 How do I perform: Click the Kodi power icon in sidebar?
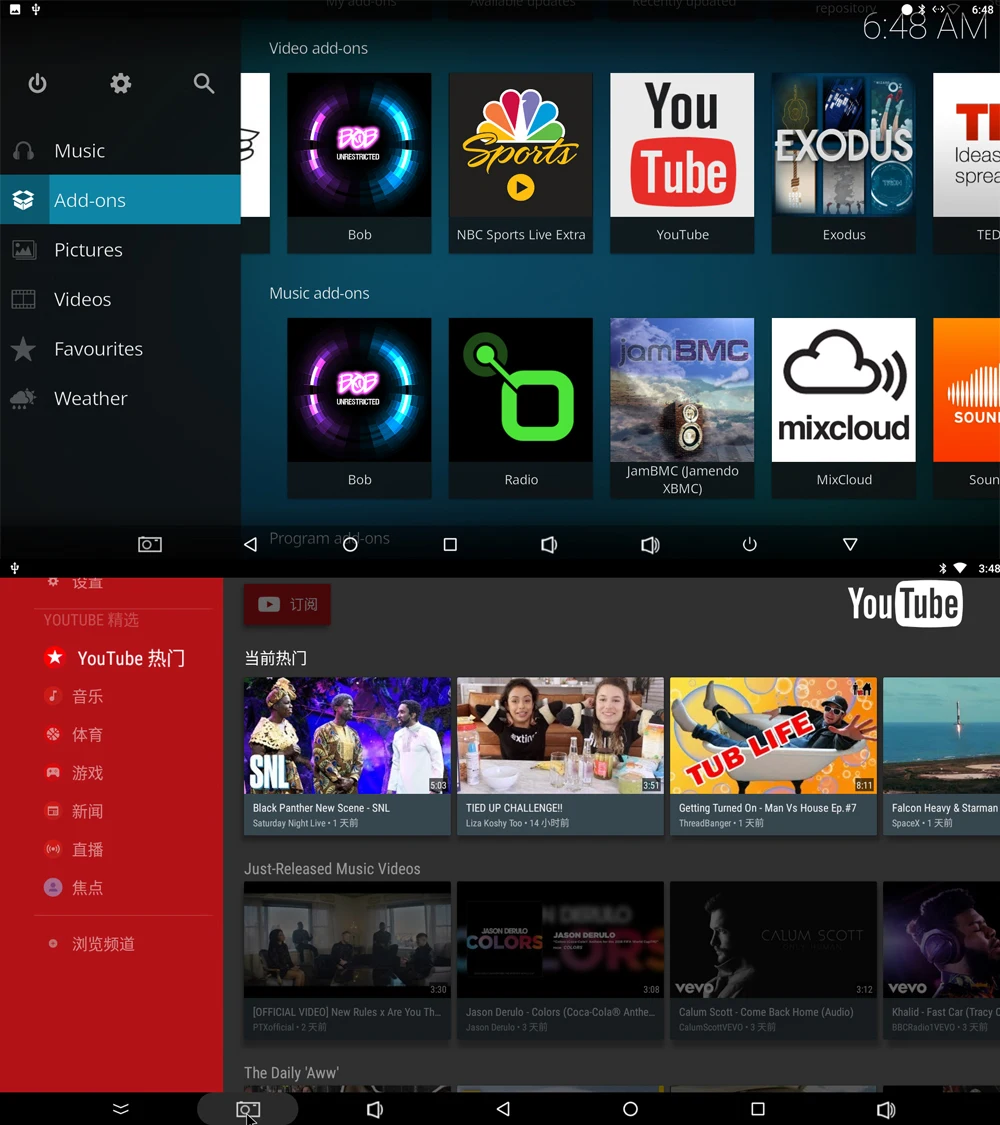pos(37,84)
